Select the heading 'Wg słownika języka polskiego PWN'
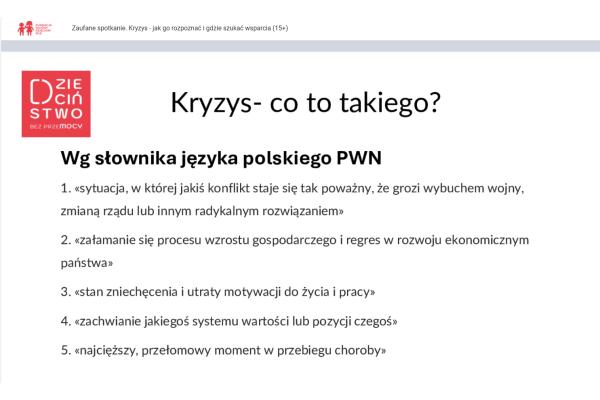This screenshot has width=600, height=400. [x=221, y=159]
